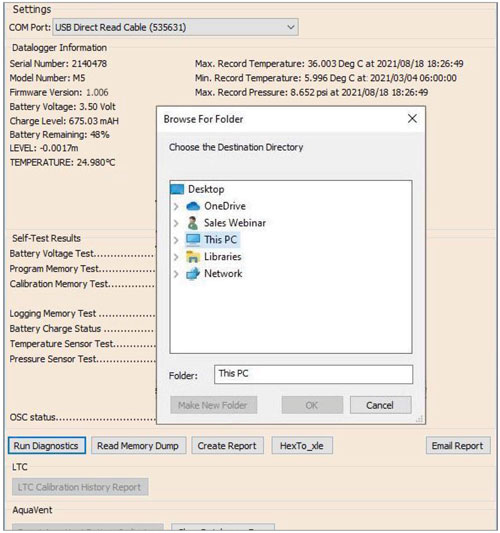Click the Network icon

tap(193, 273)
